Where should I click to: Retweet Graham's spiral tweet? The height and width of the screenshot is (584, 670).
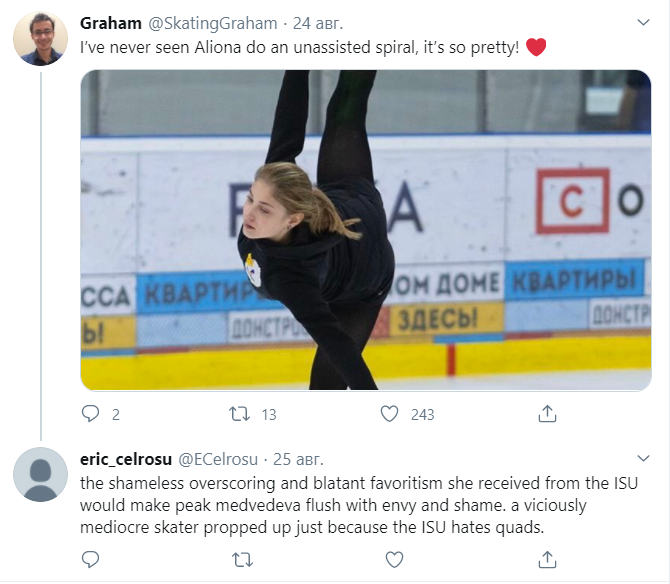[x=239, y=413]
